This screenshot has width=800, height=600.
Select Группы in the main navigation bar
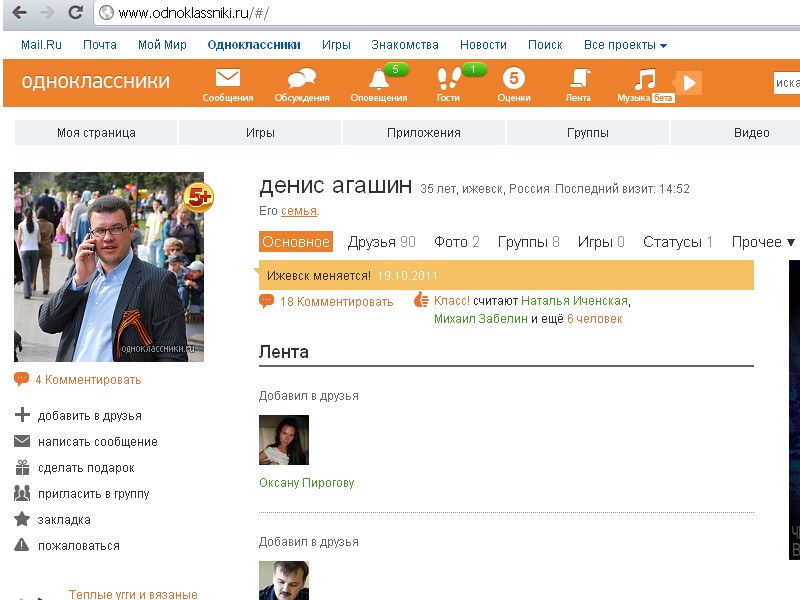[588, 133]
